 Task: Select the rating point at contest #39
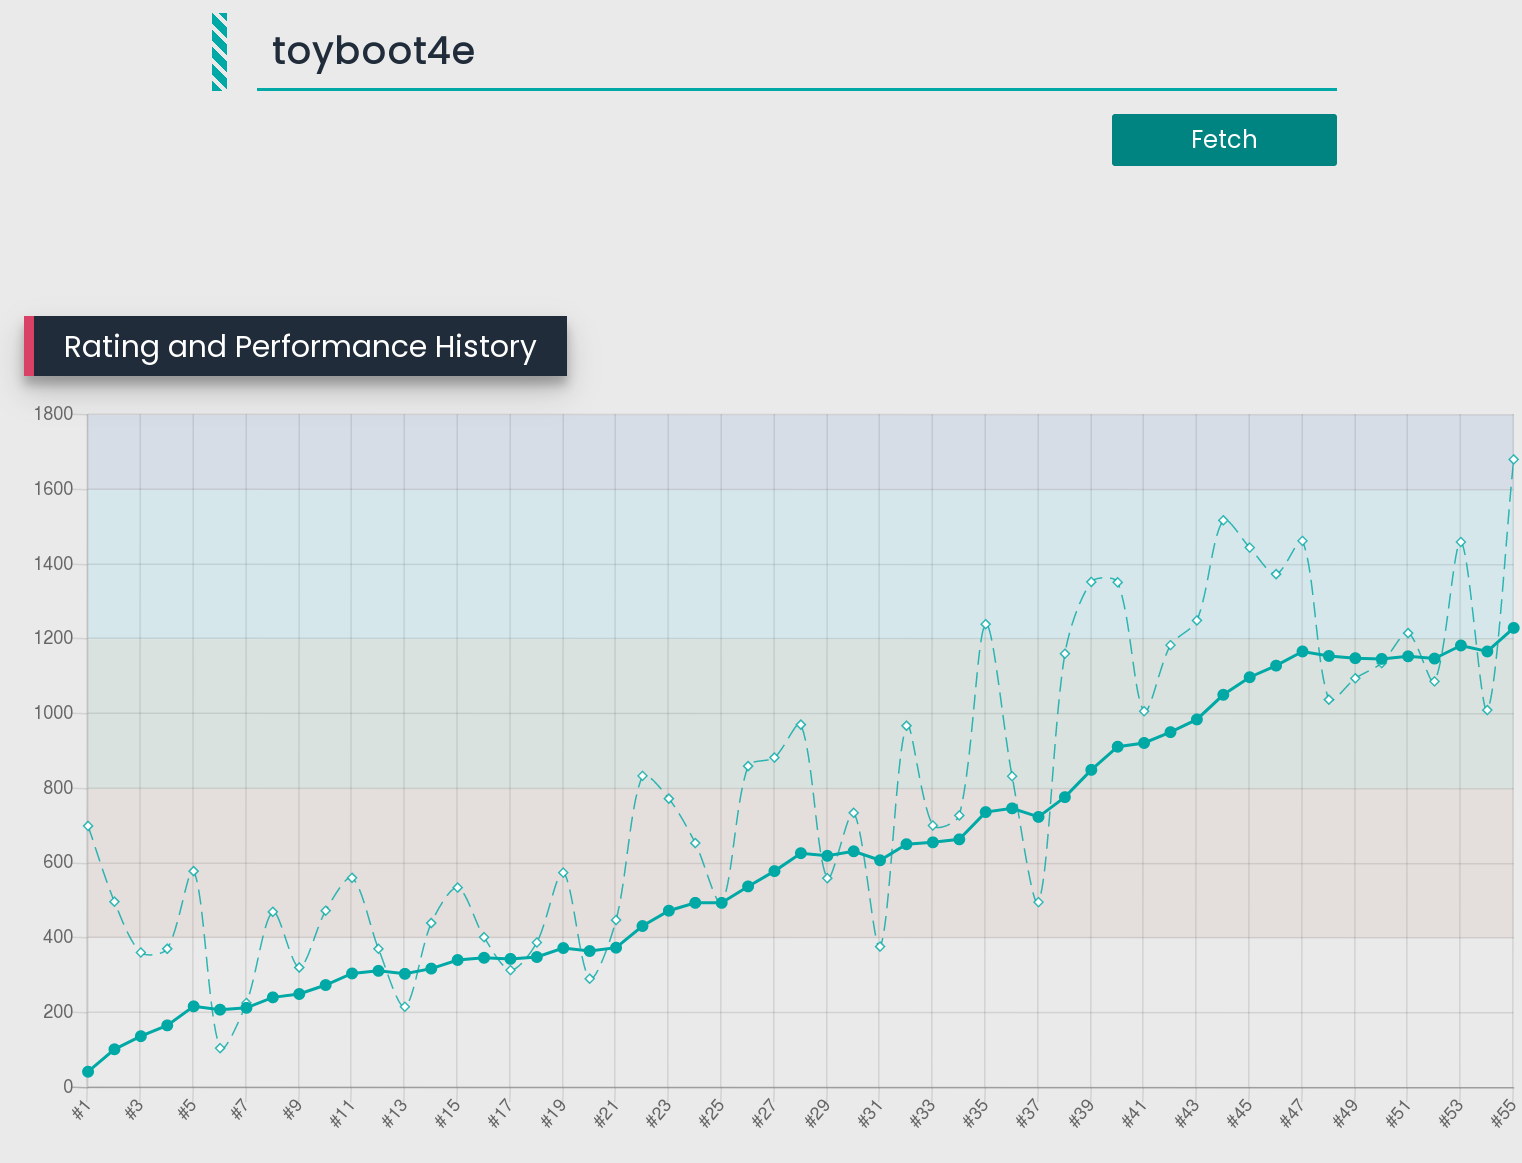click(x=1091, y=770)
